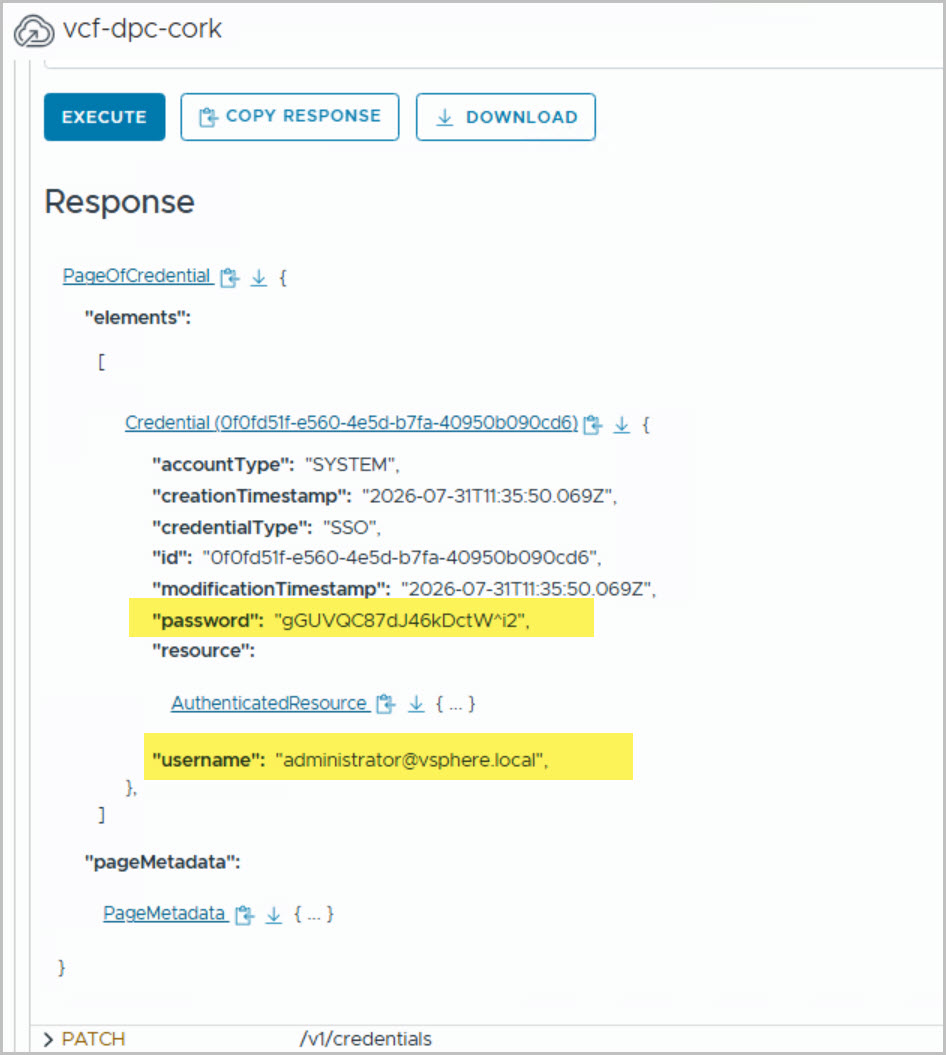
Task: Click the vcf-dpc-cork title text
Action: pyautogui.click(x=143, y=28)
